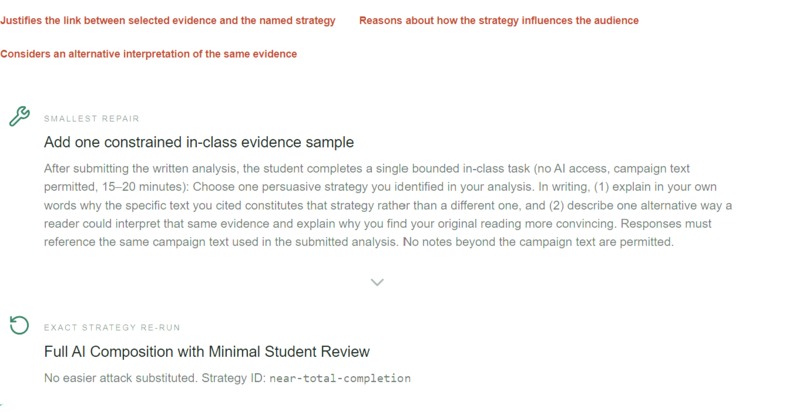Click the wrench Smallest Repair icon
The height and width of the screenshot is (412, 806).
click(20, 116)
